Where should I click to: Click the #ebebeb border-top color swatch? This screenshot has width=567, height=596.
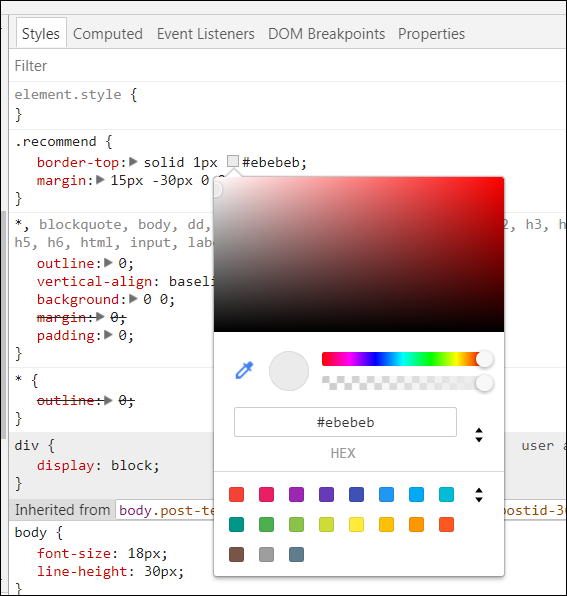pos(233,161)
